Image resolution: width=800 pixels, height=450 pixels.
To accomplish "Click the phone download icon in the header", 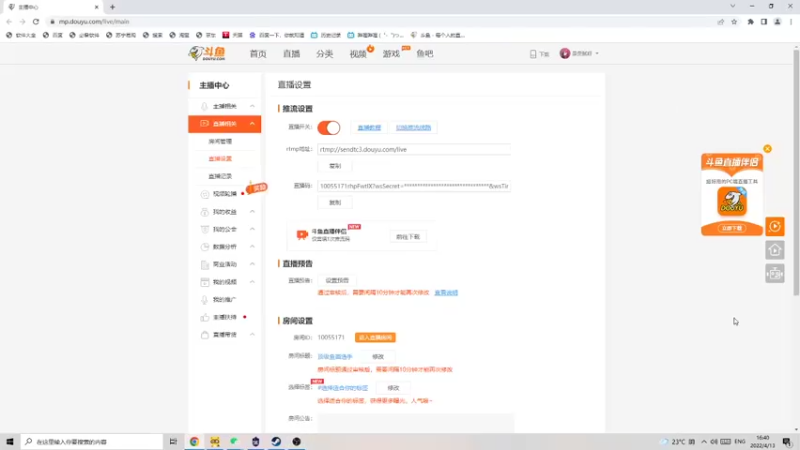I will click(533, 54).
